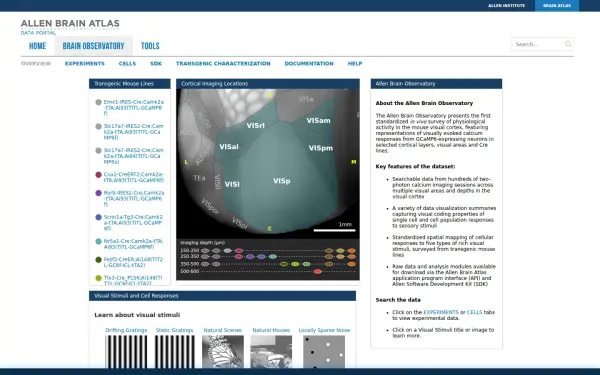Open the Locally Sparse Noise stimulus link

tap(324, 330)
